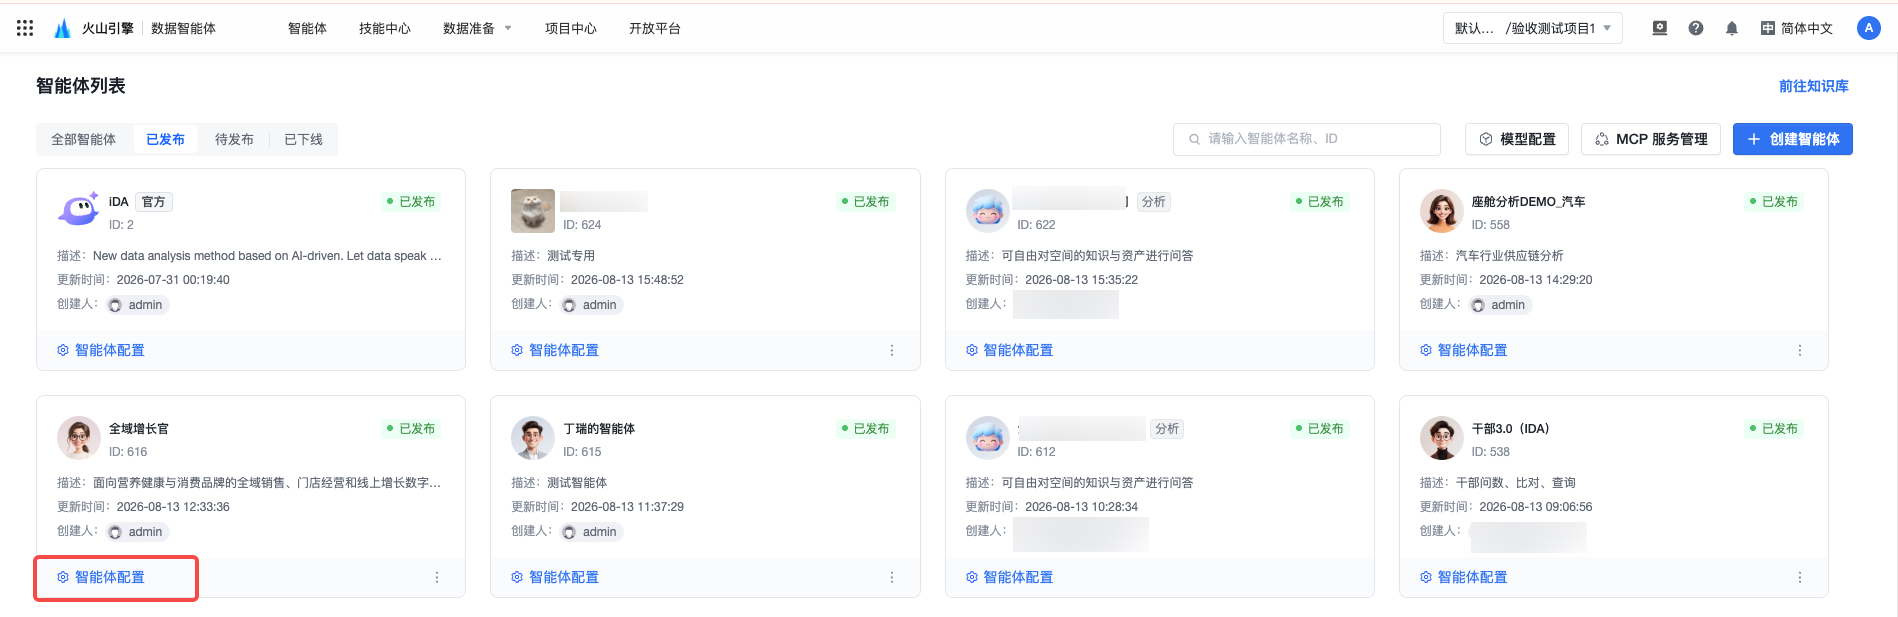The image size is (1898, 617).
Task: Open more options for 全域增长官 card
Action: pyautogui.click(x=437, y=577)
